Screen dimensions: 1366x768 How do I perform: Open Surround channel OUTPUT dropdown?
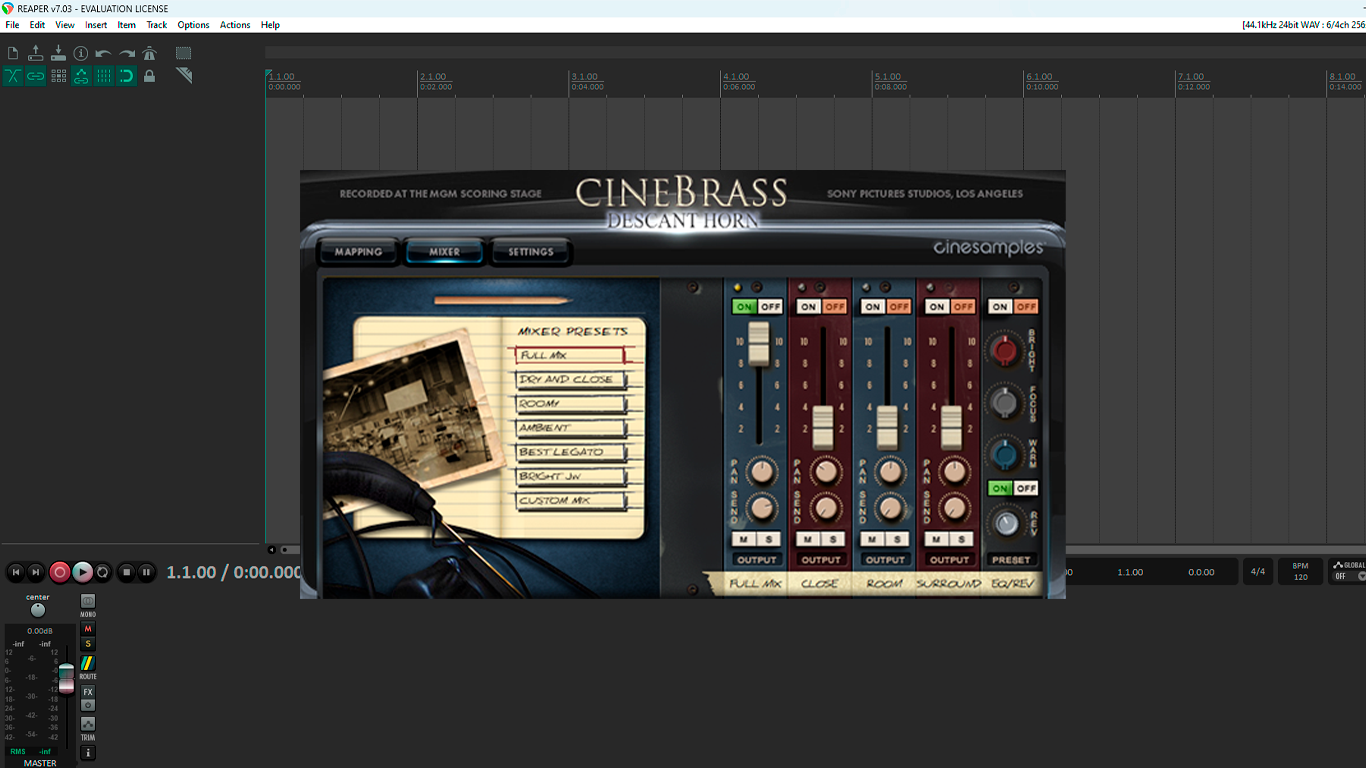(949, 560)
